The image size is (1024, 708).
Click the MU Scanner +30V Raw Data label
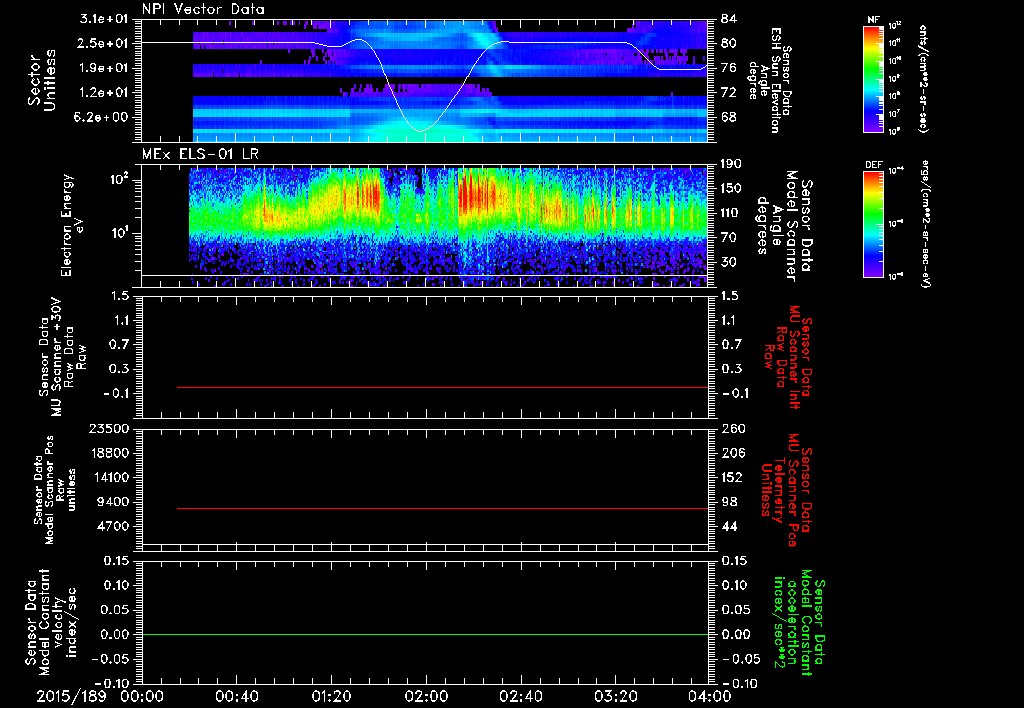coord(62,357)
